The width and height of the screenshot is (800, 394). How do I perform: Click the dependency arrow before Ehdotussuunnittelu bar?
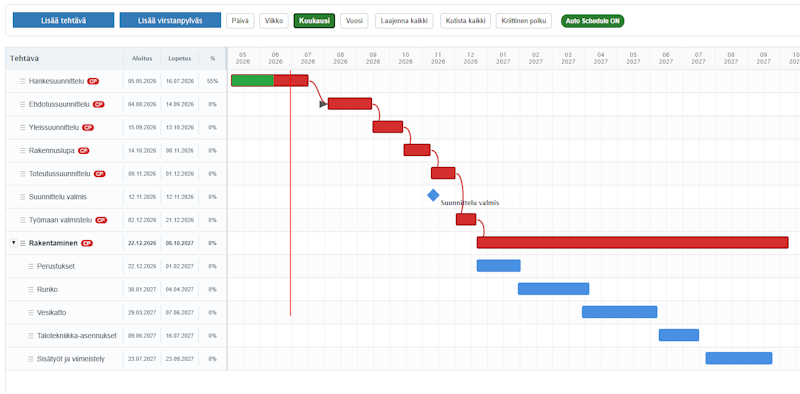pyautogui.click(x=323, y=104)
